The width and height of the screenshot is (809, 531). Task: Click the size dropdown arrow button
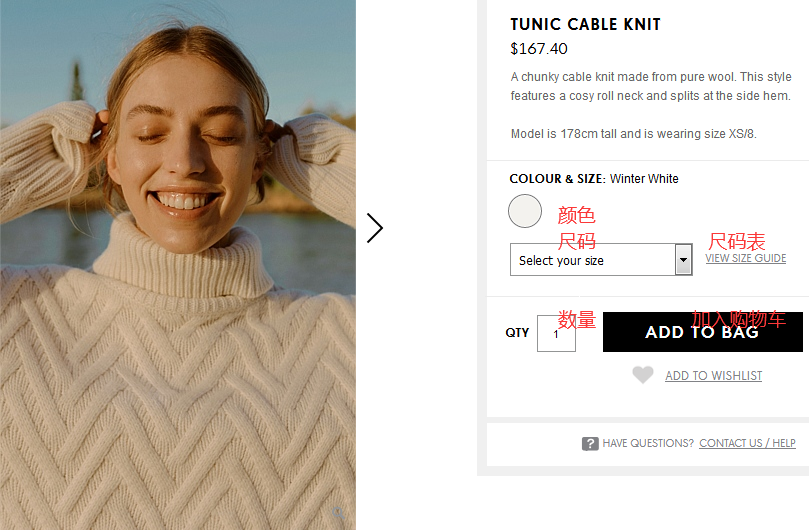pyautogui.click(x=684, y=260)
